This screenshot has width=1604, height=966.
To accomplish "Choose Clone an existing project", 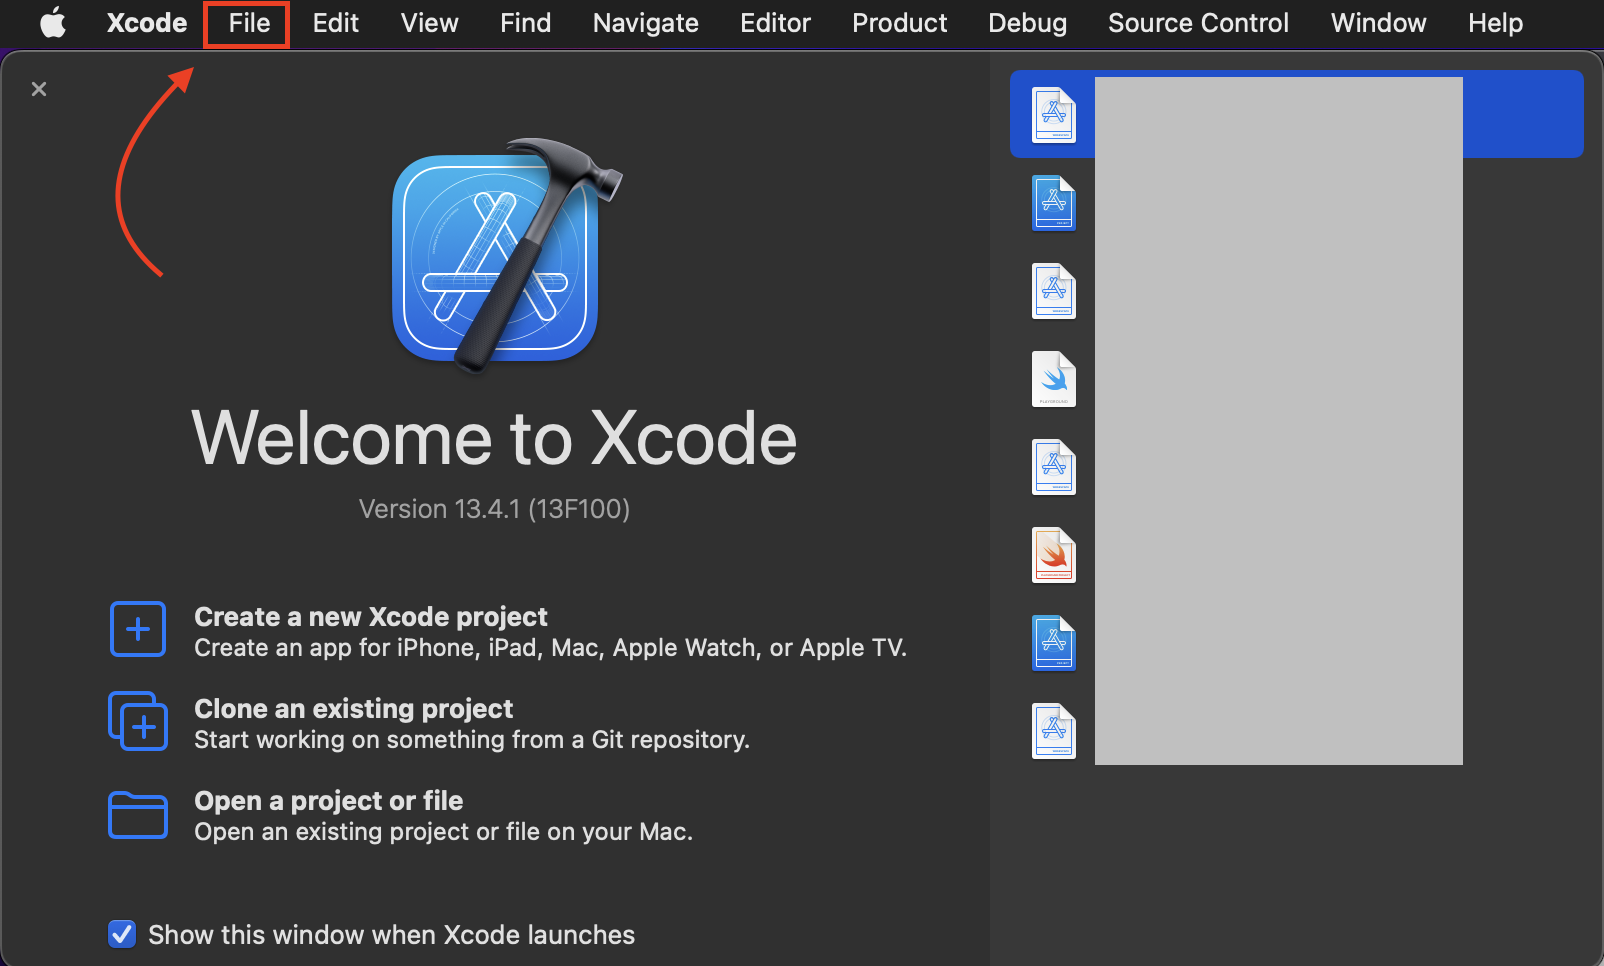I will 353,708.
